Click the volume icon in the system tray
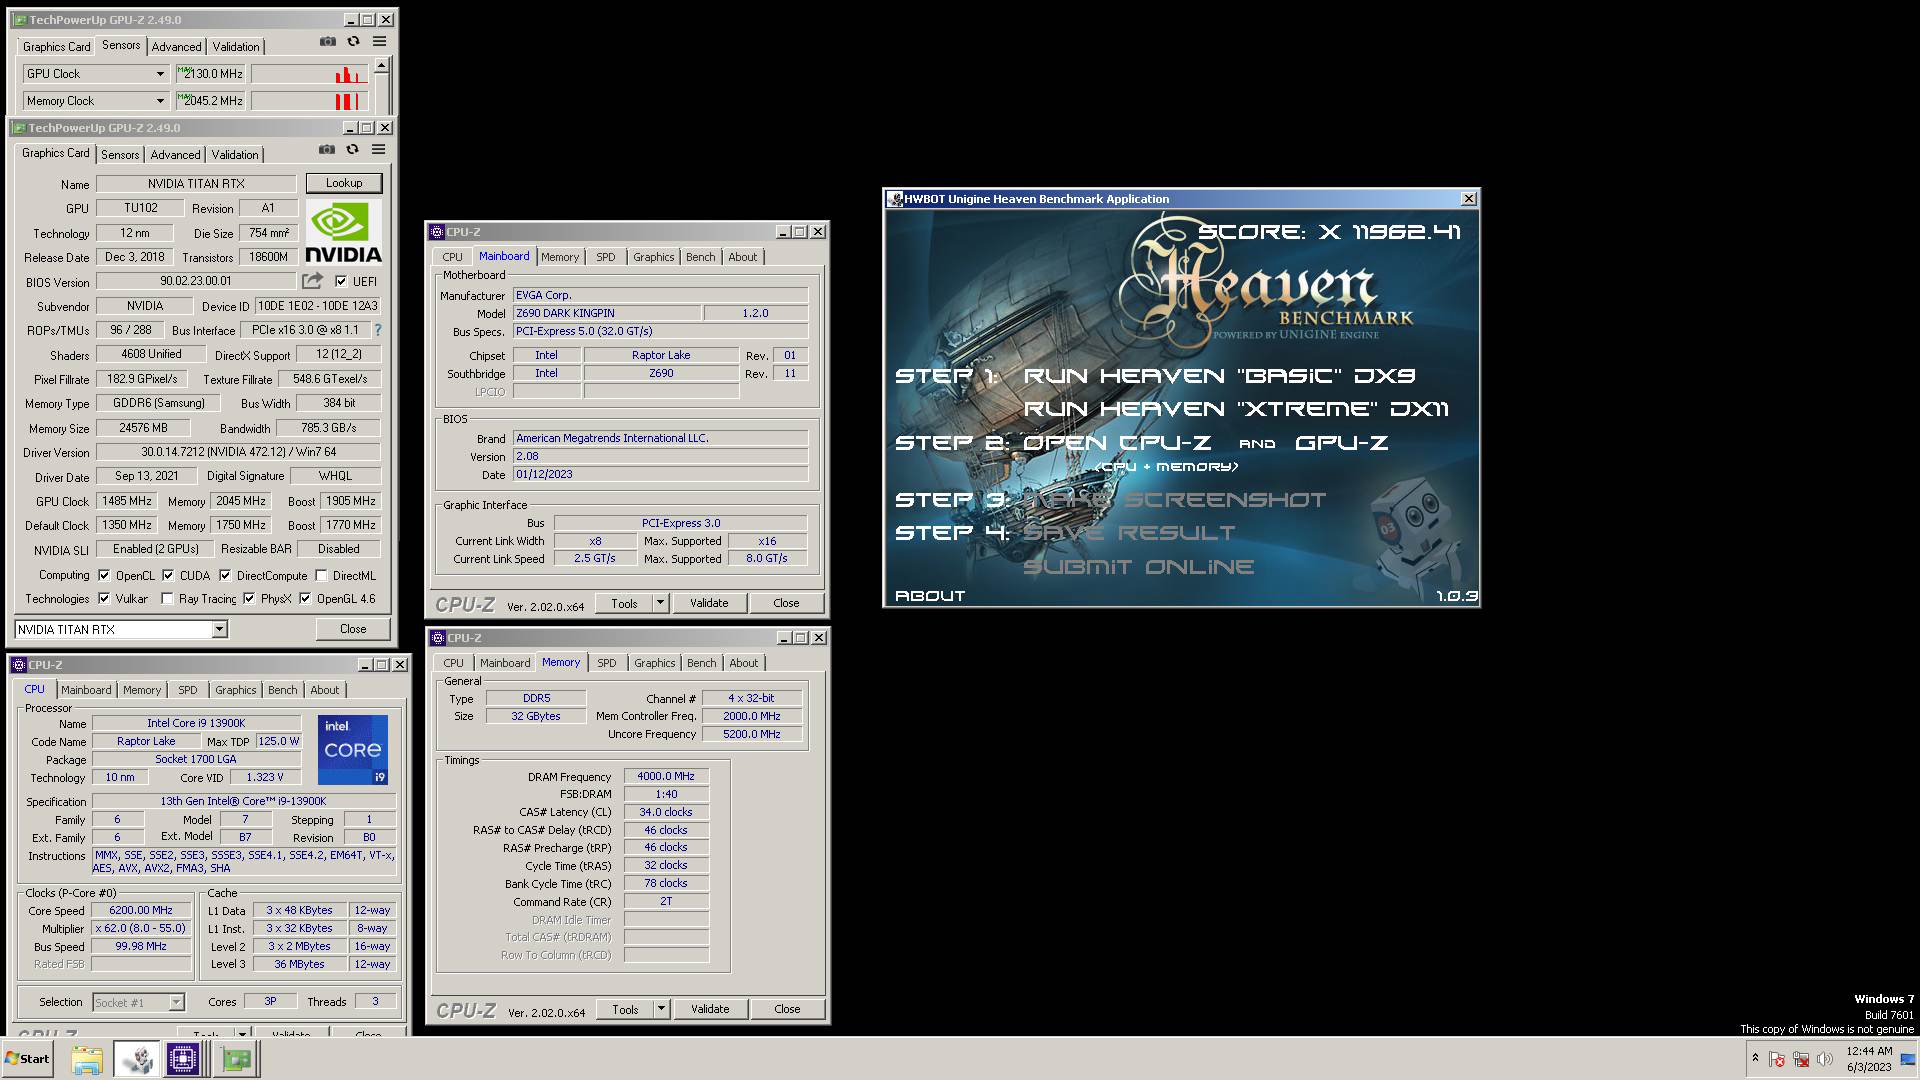The width and height of the screenshot is (1920, 1080). coord(1825,1059)
